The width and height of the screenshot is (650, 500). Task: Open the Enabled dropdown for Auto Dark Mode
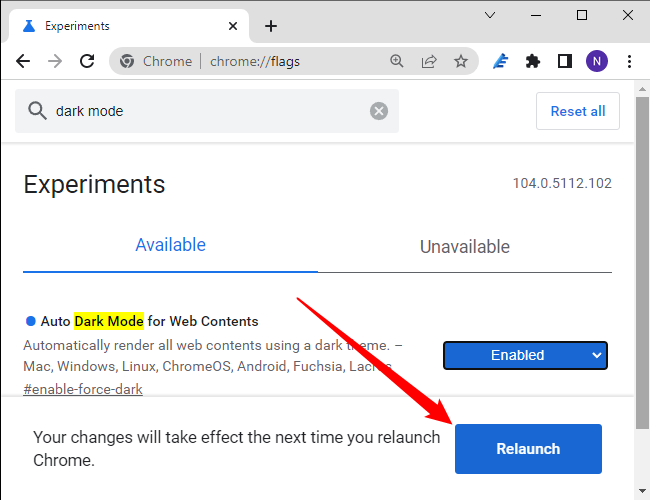pyautogui.click(x=525, y=355)
